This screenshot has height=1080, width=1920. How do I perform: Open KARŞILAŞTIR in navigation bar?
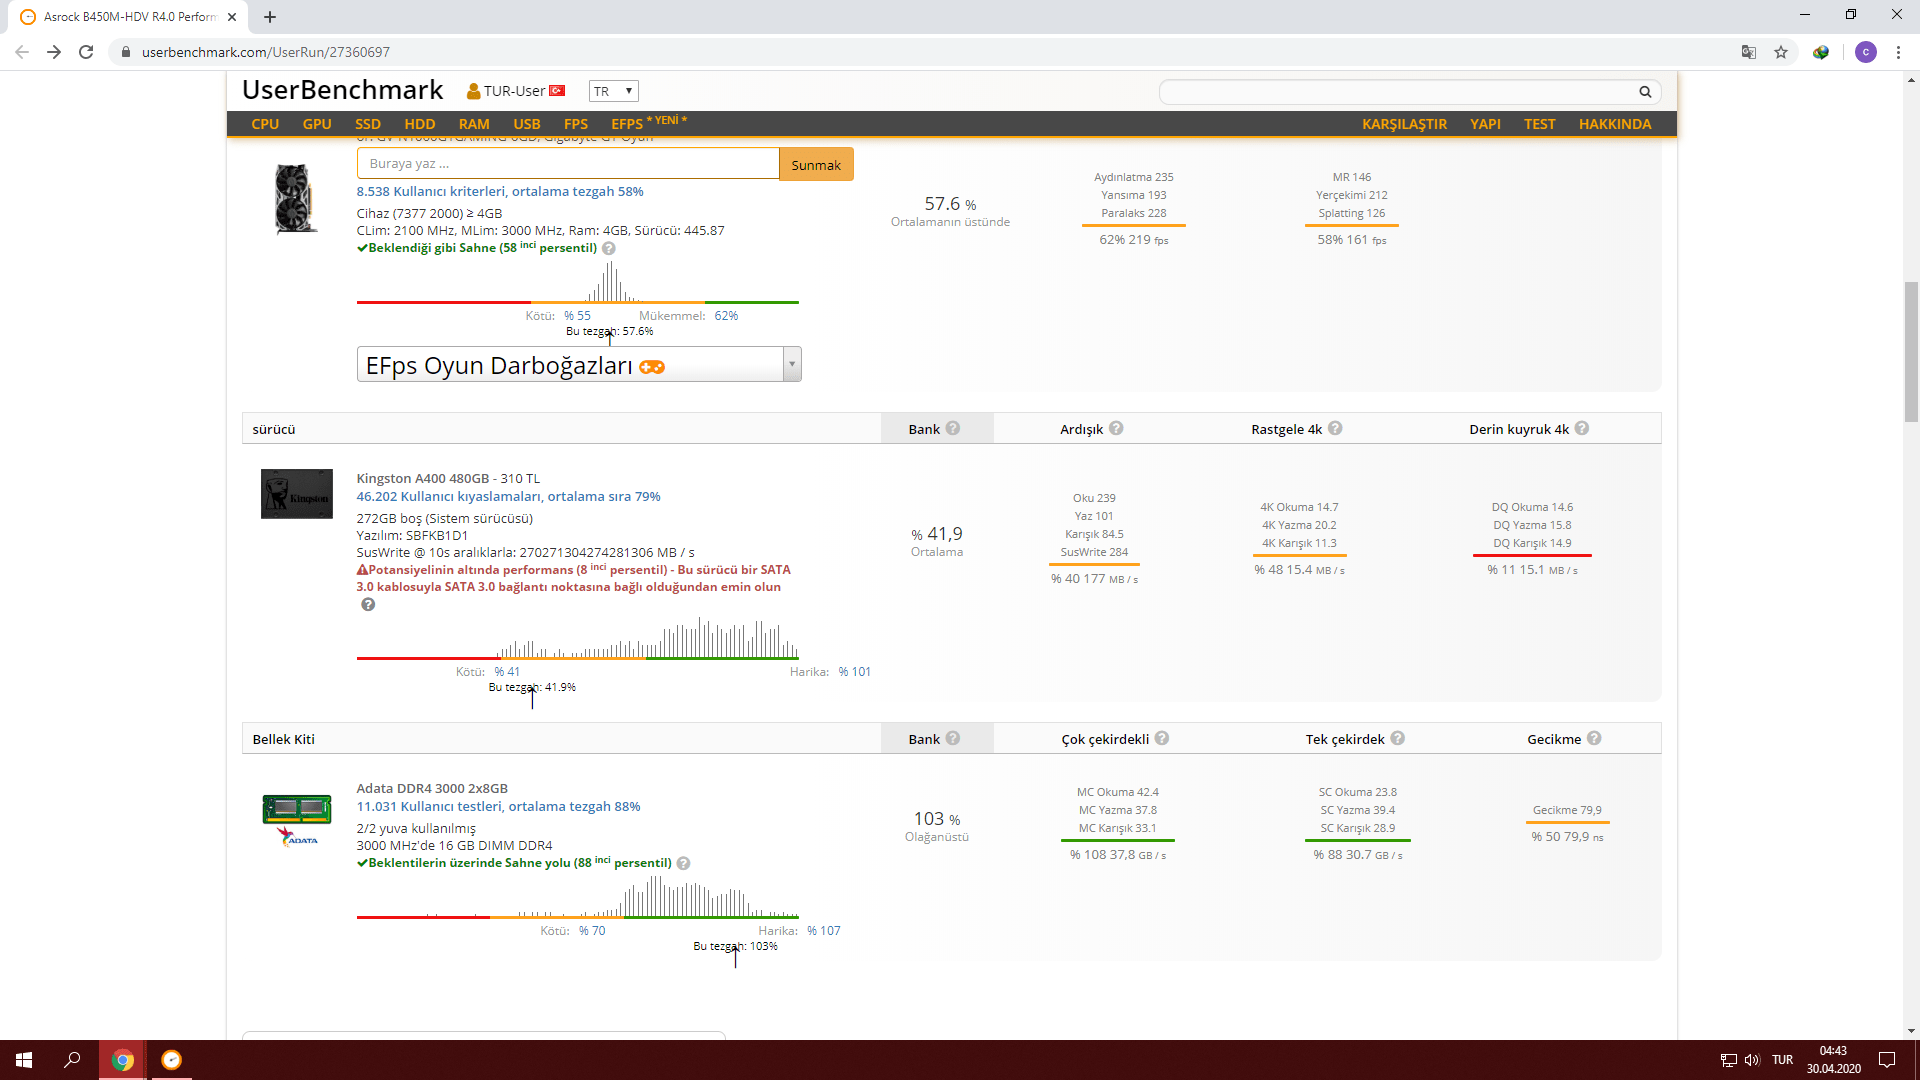(x=1404, y=124)
